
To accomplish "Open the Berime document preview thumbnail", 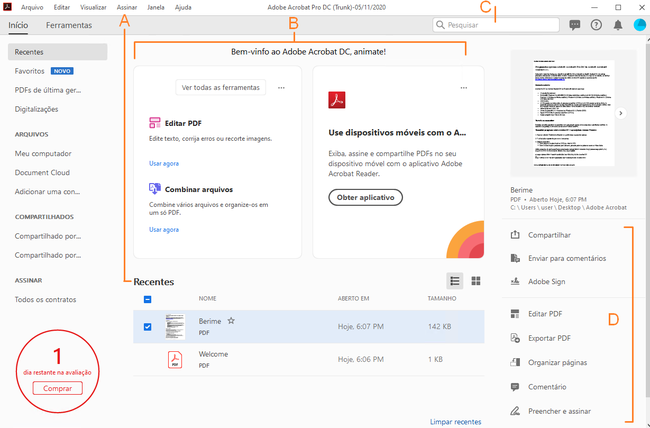I will 574,113.
